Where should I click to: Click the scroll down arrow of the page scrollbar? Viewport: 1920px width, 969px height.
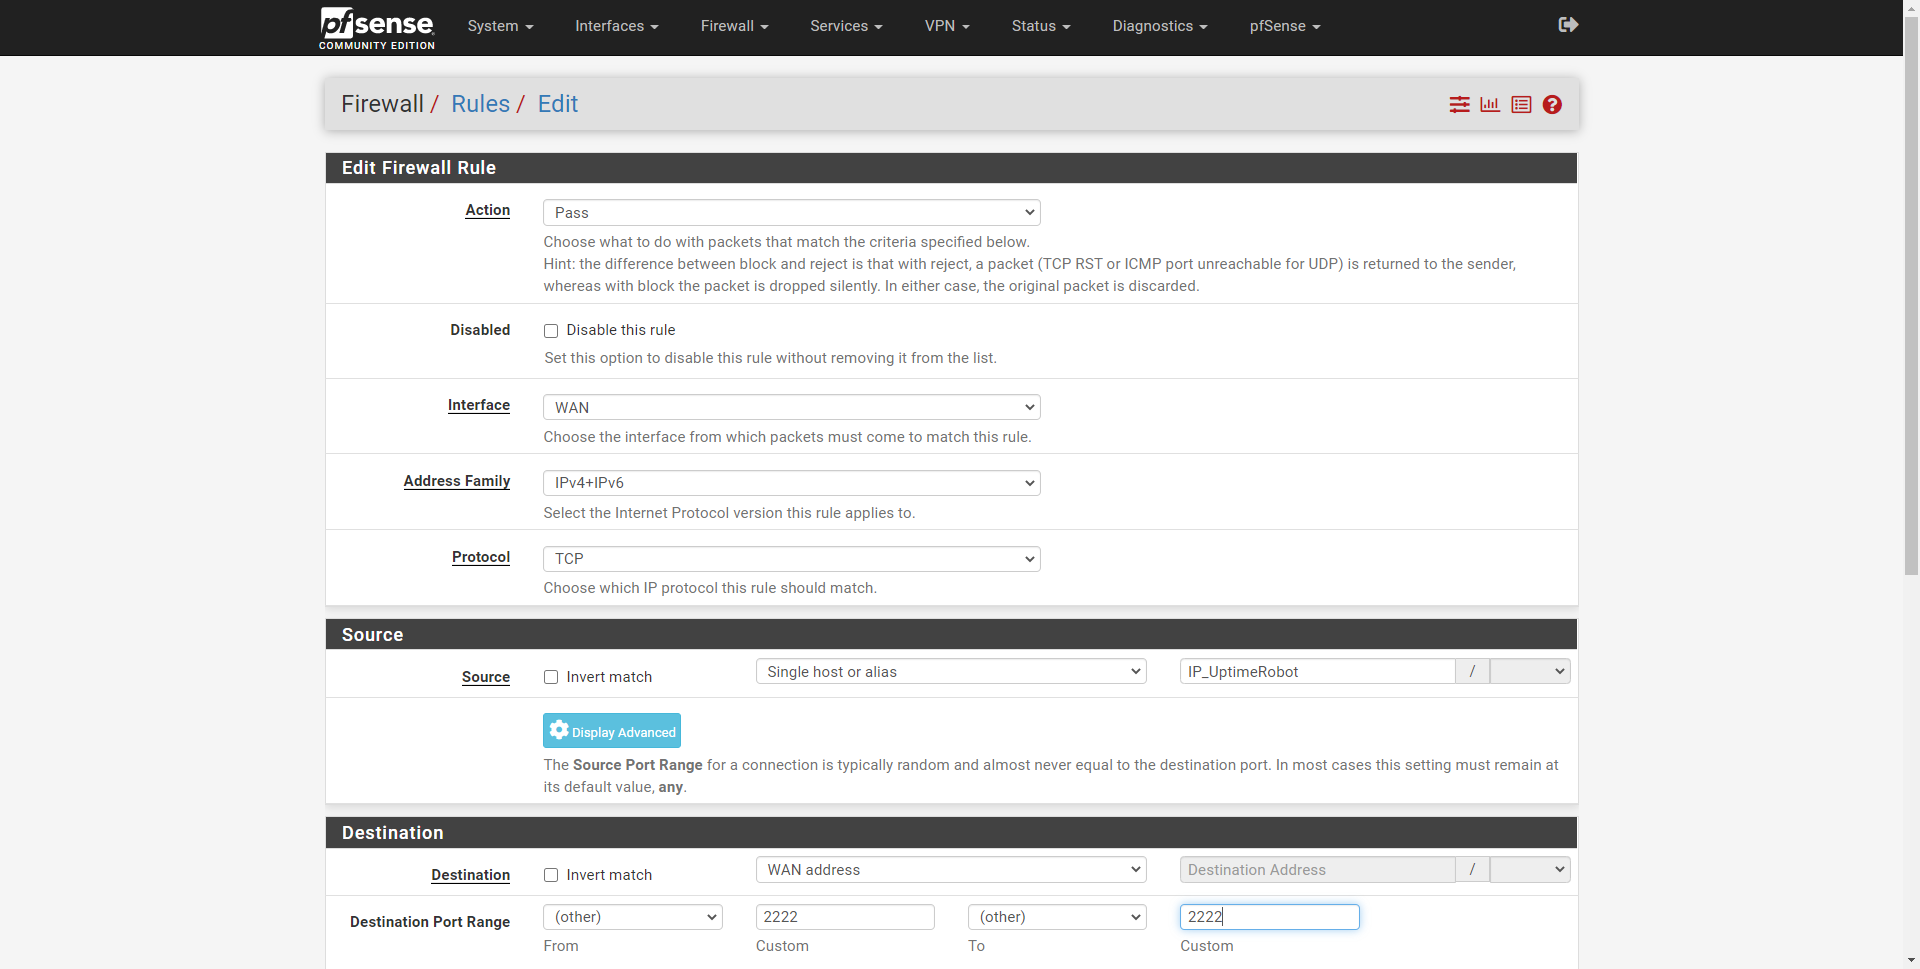(1911, 961)
